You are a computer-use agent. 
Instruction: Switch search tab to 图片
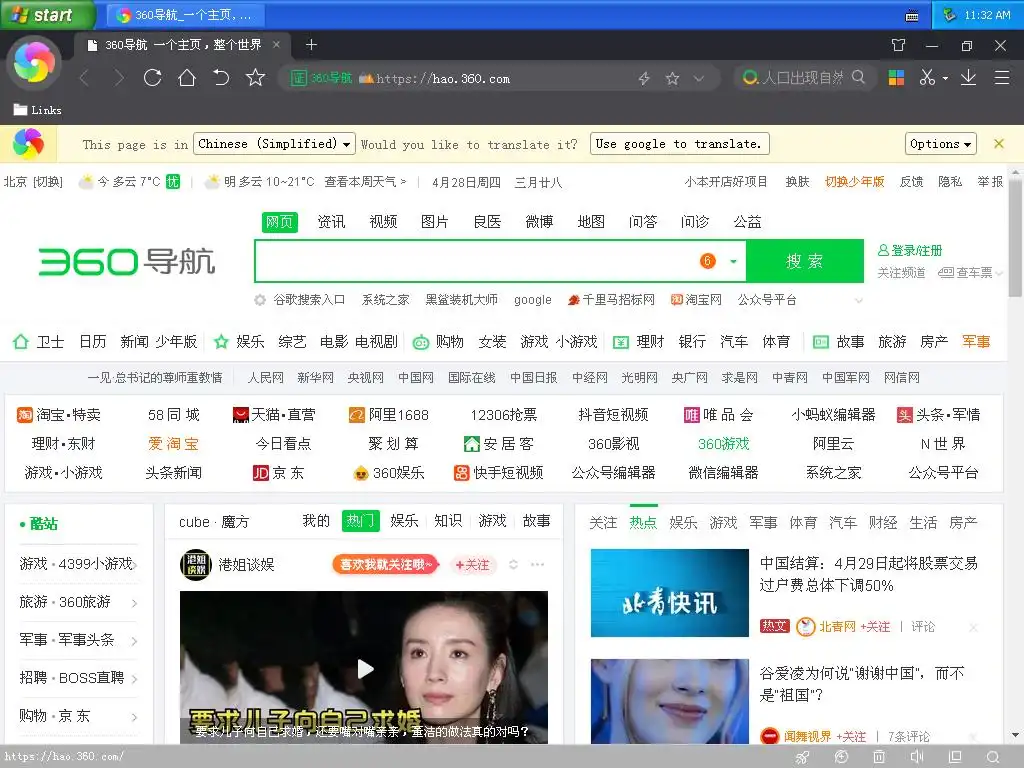[x=435, y=222]
